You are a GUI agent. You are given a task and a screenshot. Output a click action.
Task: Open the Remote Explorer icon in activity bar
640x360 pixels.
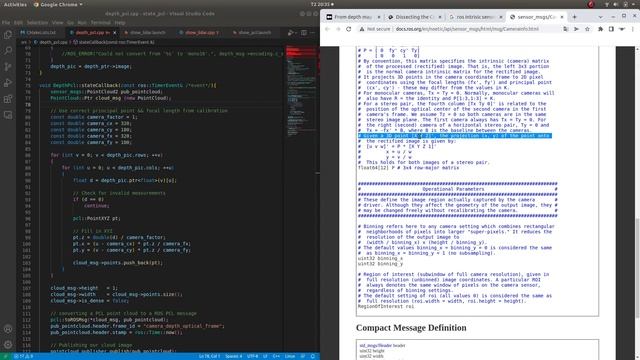click(8, 115)
